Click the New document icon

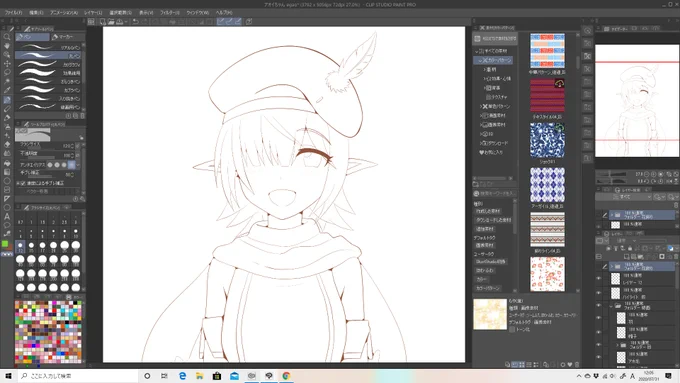(103, 21)
